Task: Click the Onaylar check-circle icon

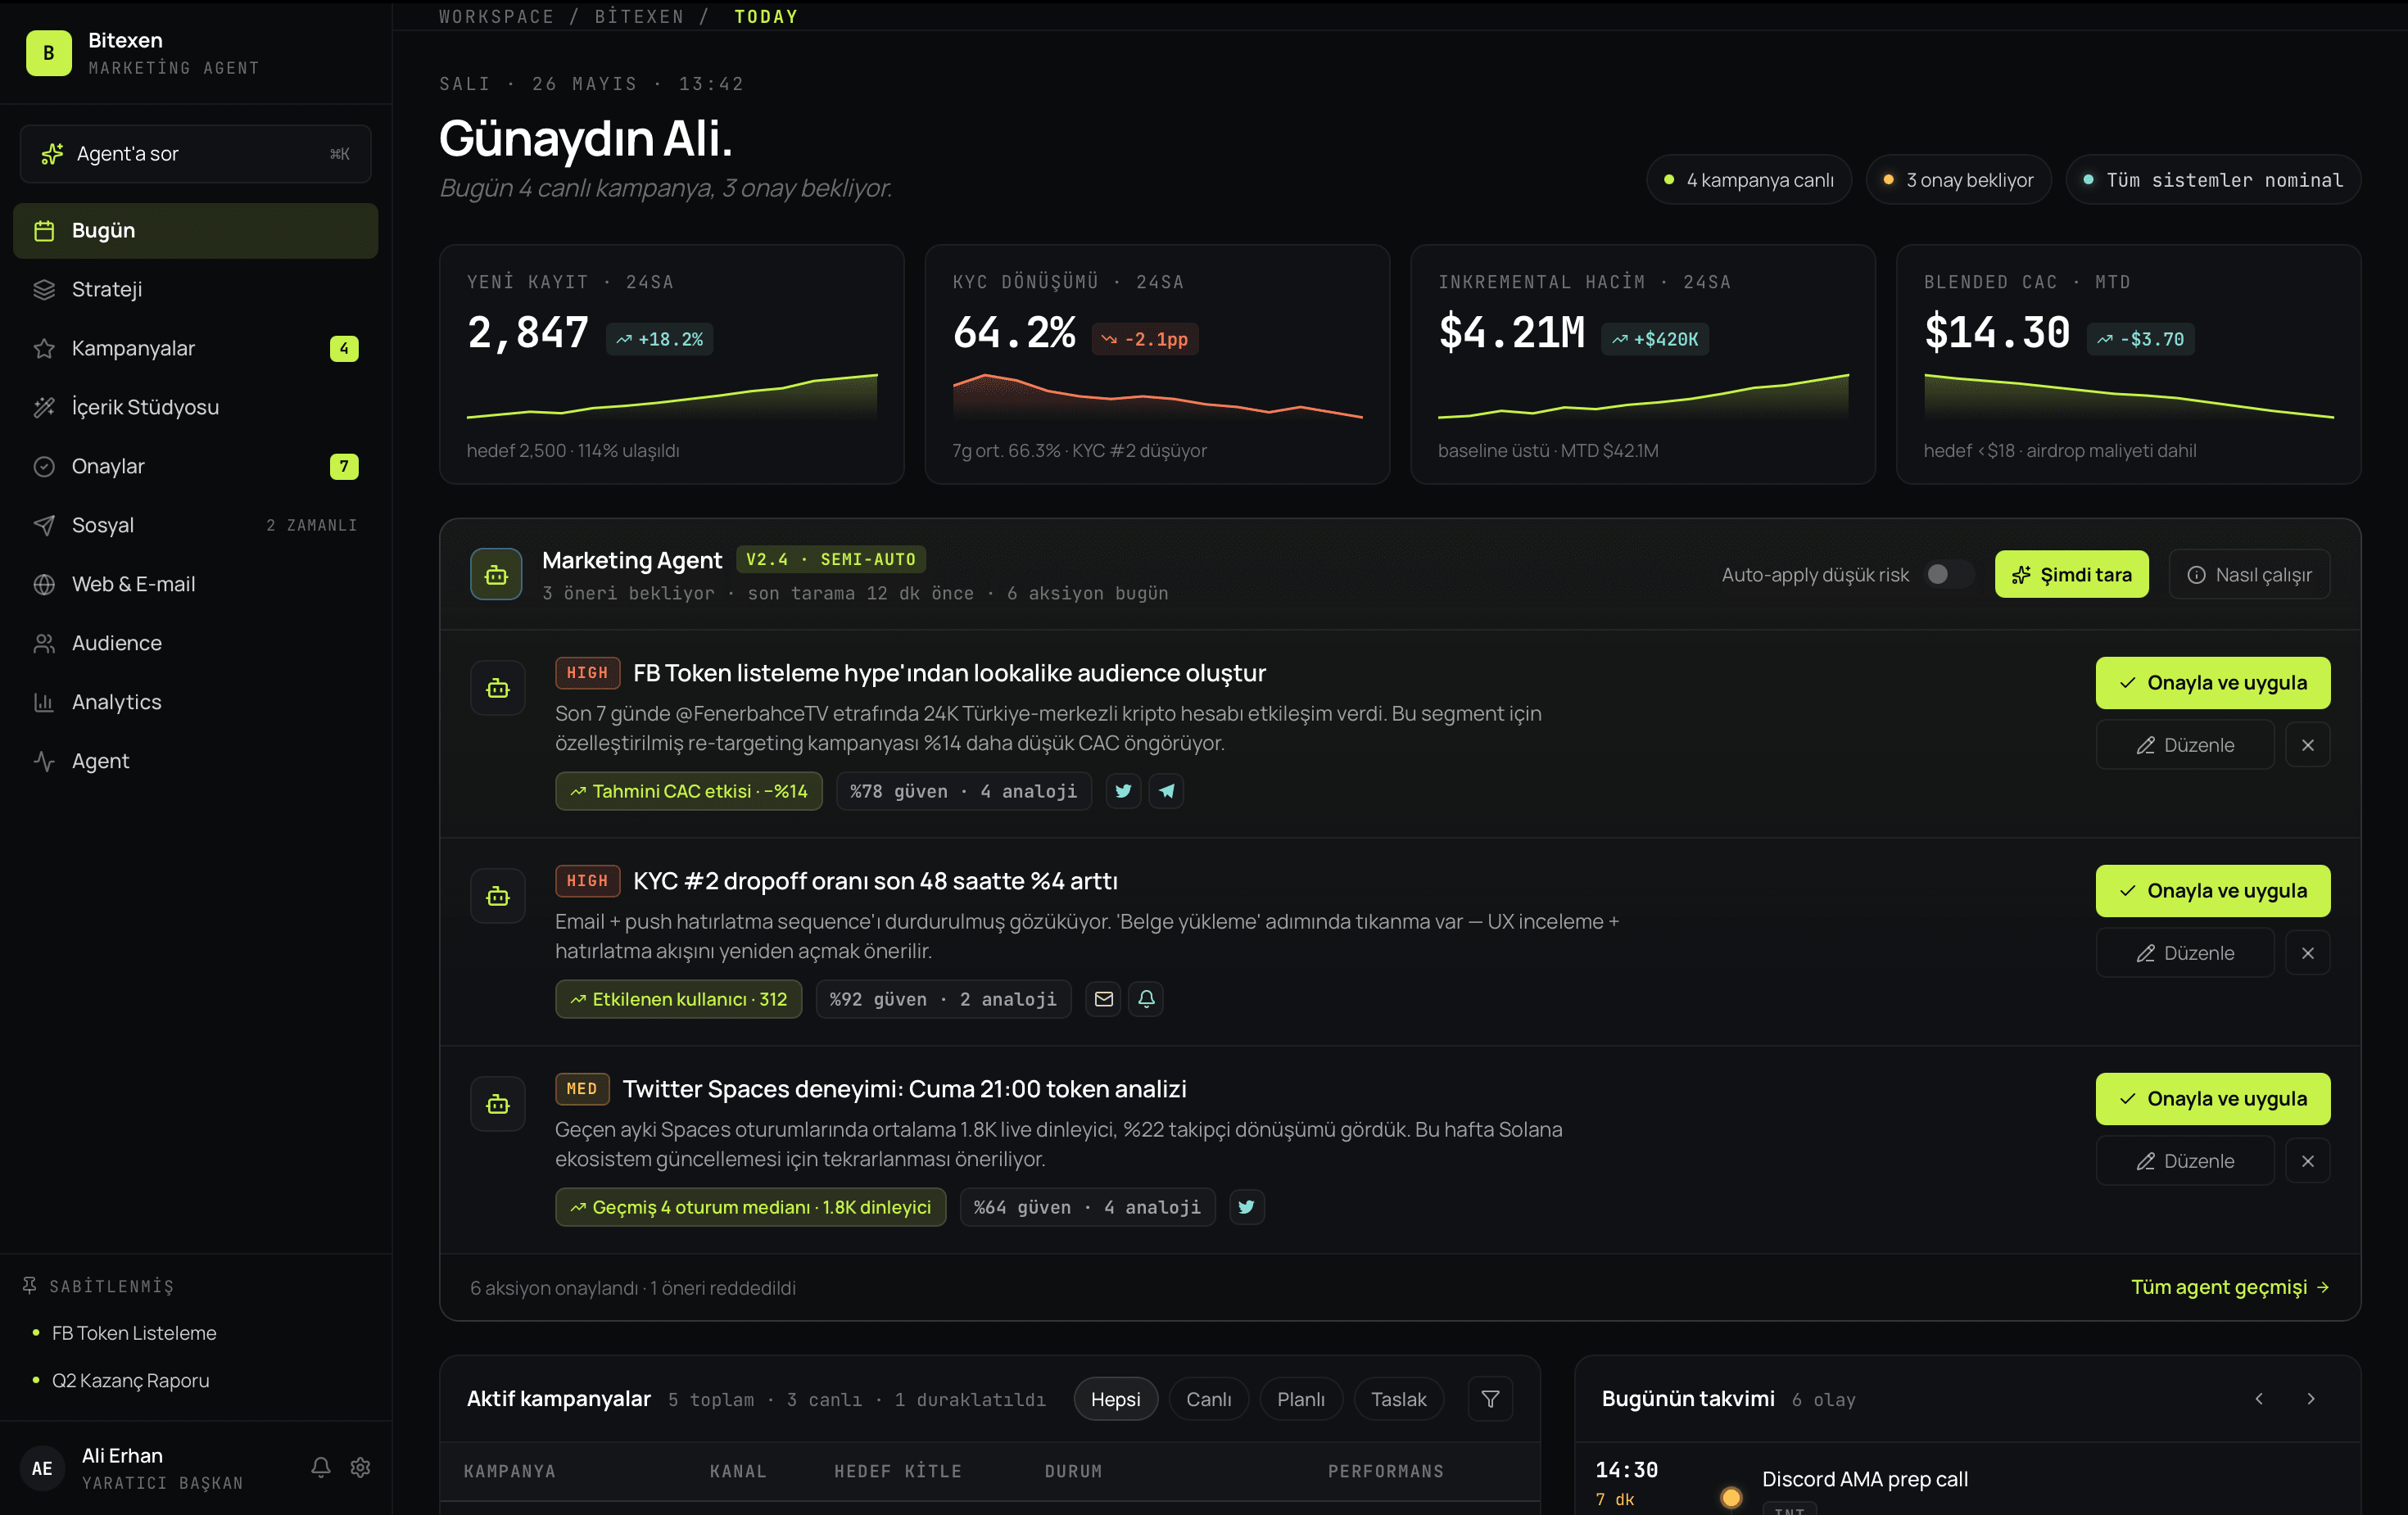Action: click(x=44, y=467)
